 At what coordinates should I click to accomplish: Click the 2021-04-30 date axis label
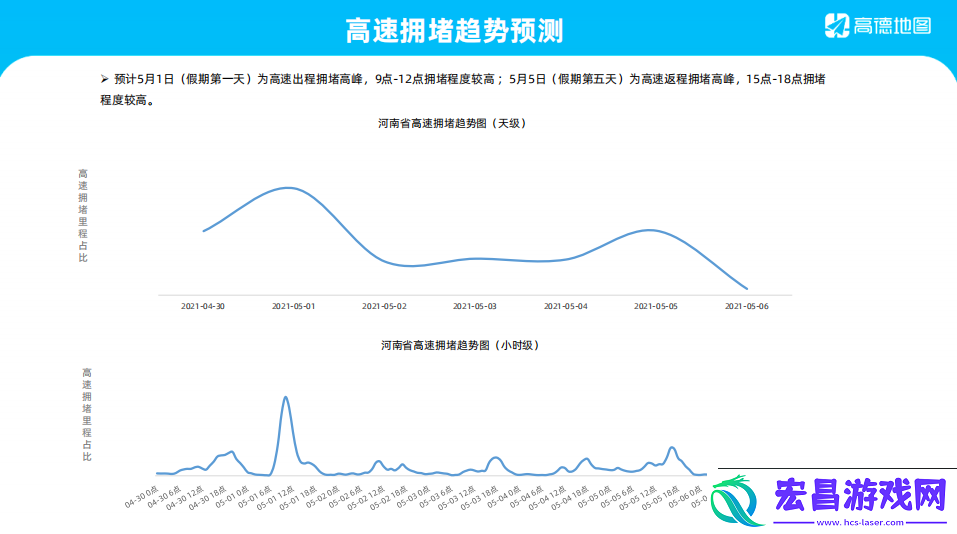pos(203,306)
